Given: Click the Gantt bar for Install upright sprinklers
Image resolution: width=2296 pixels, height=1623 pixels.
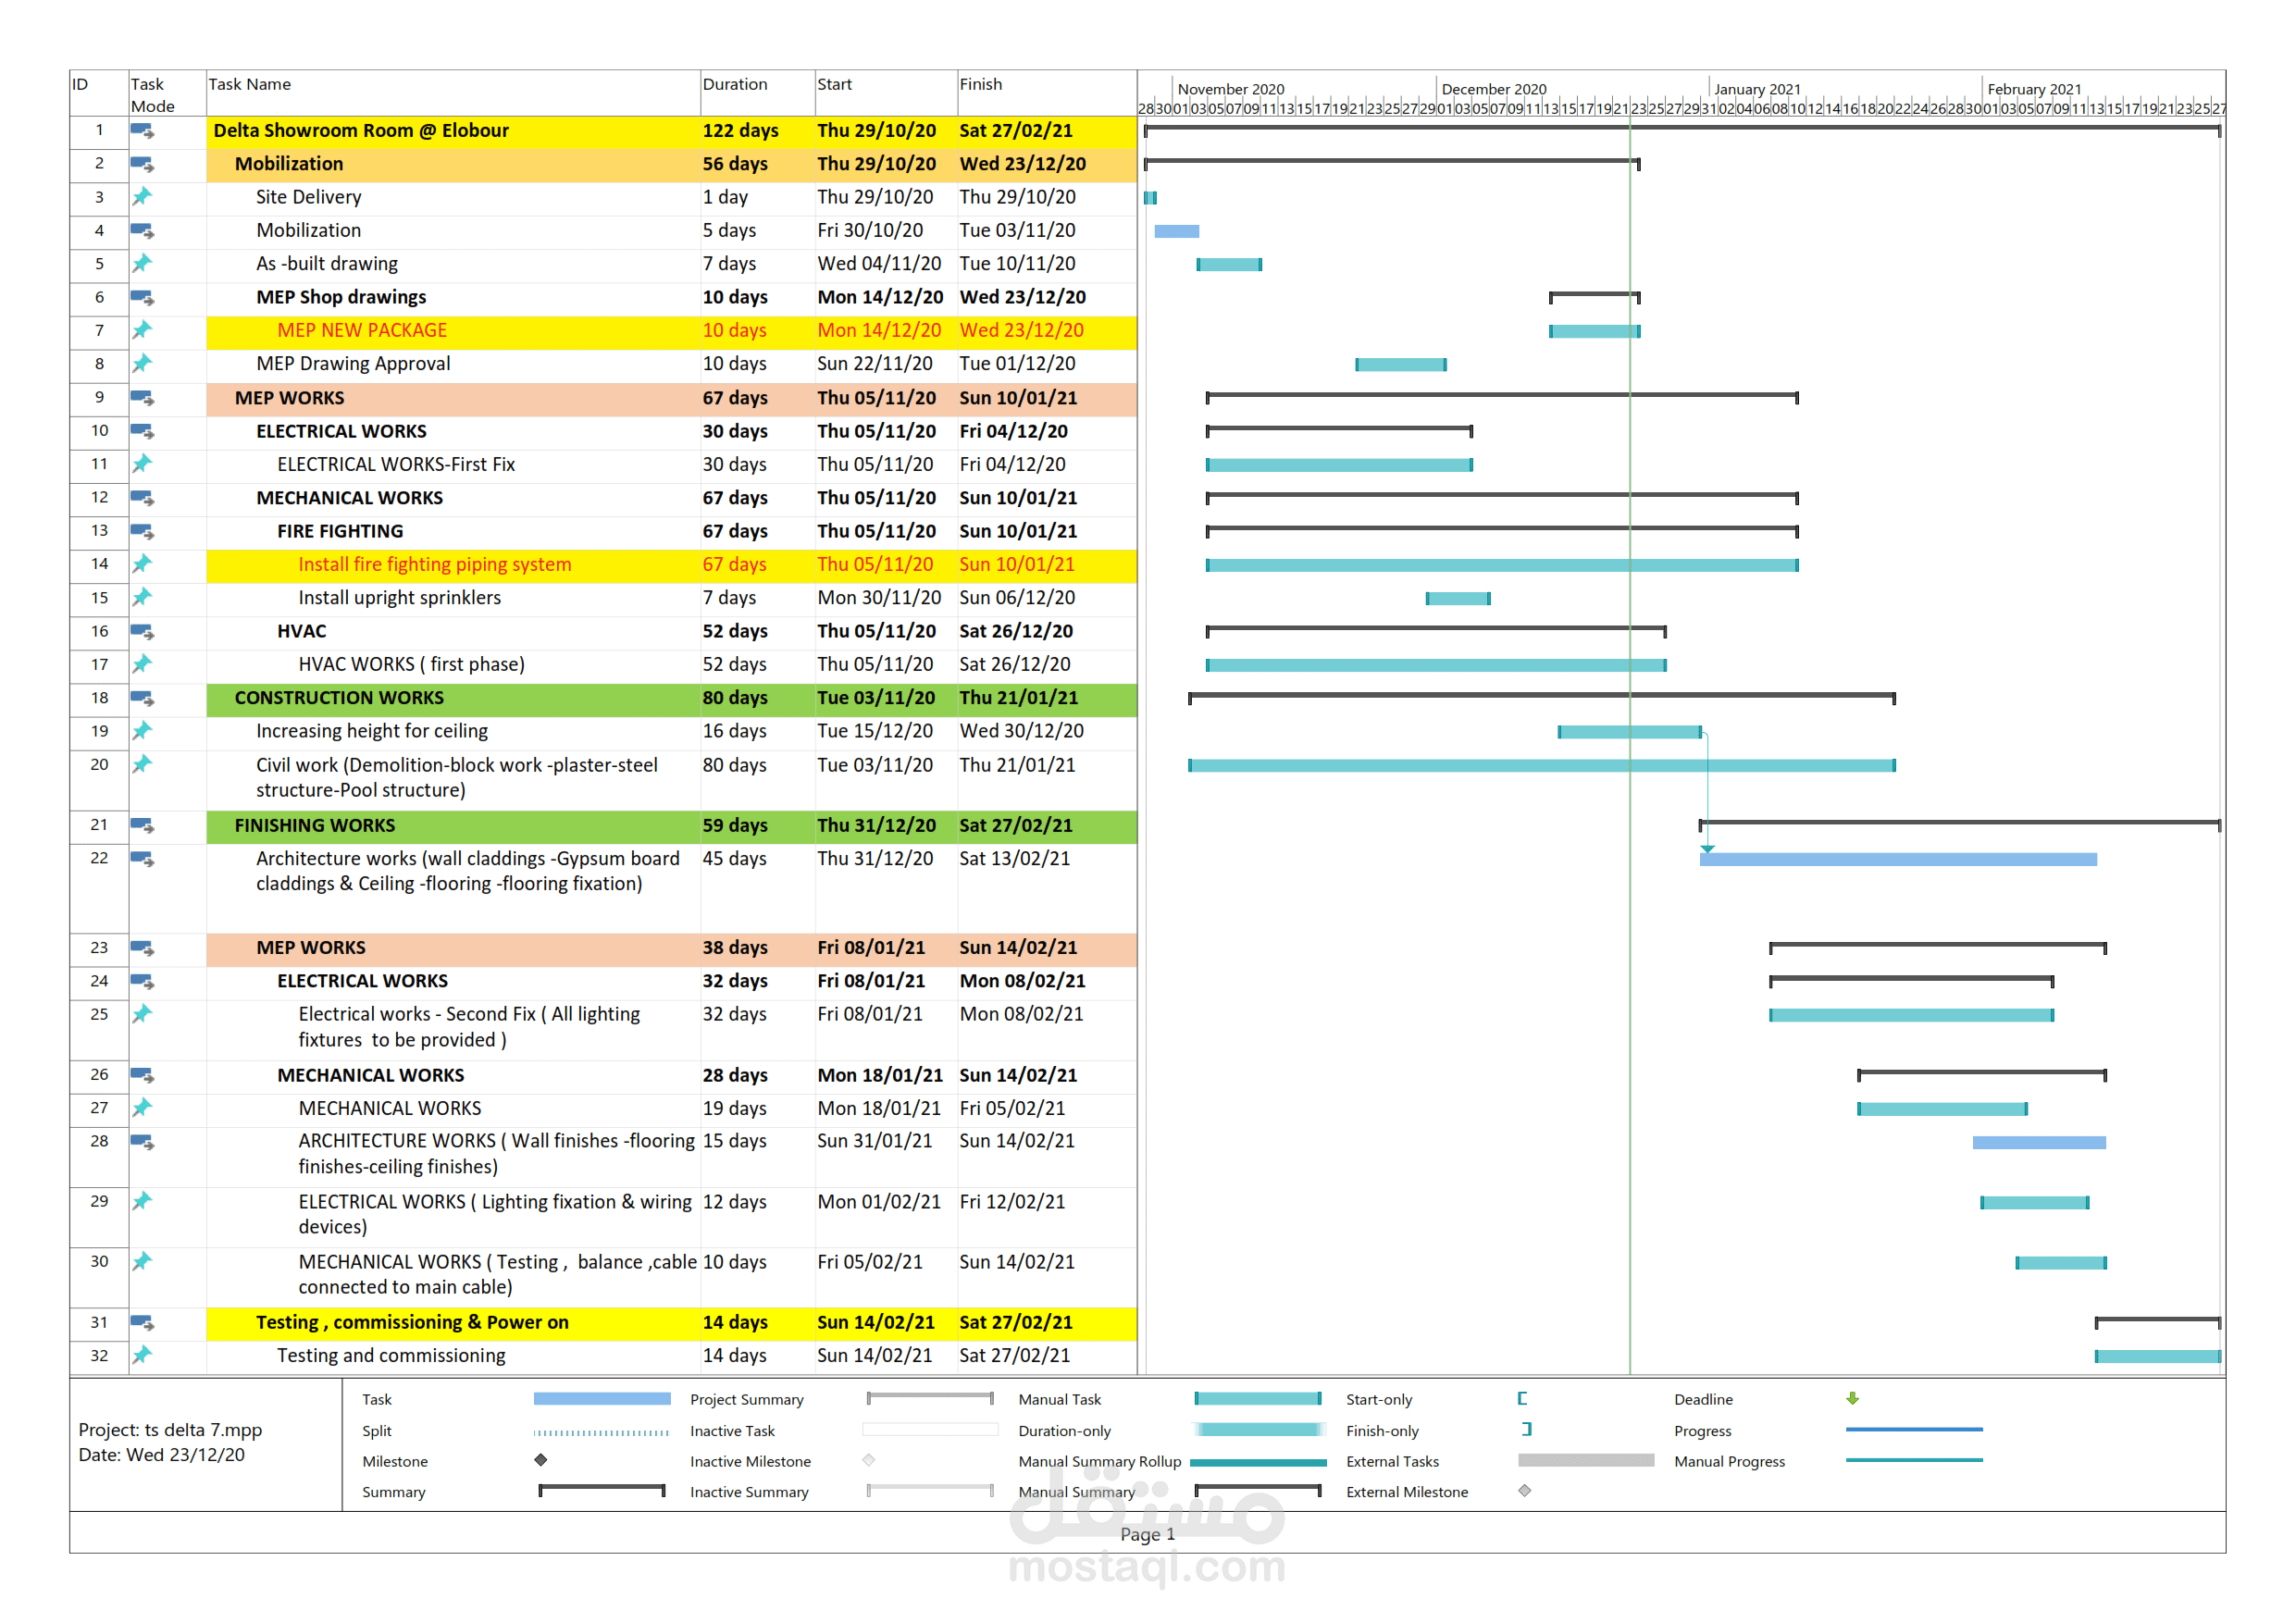Looking at the screenshot, I should tap(1458, 599).
